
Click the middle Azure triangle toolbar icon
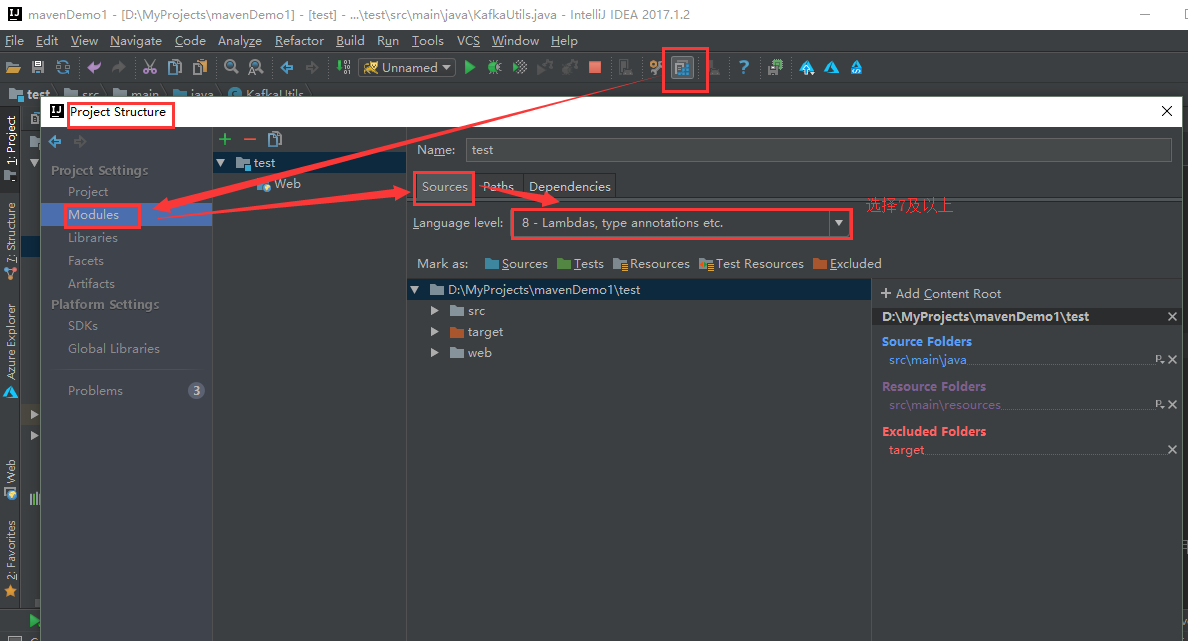831,67
